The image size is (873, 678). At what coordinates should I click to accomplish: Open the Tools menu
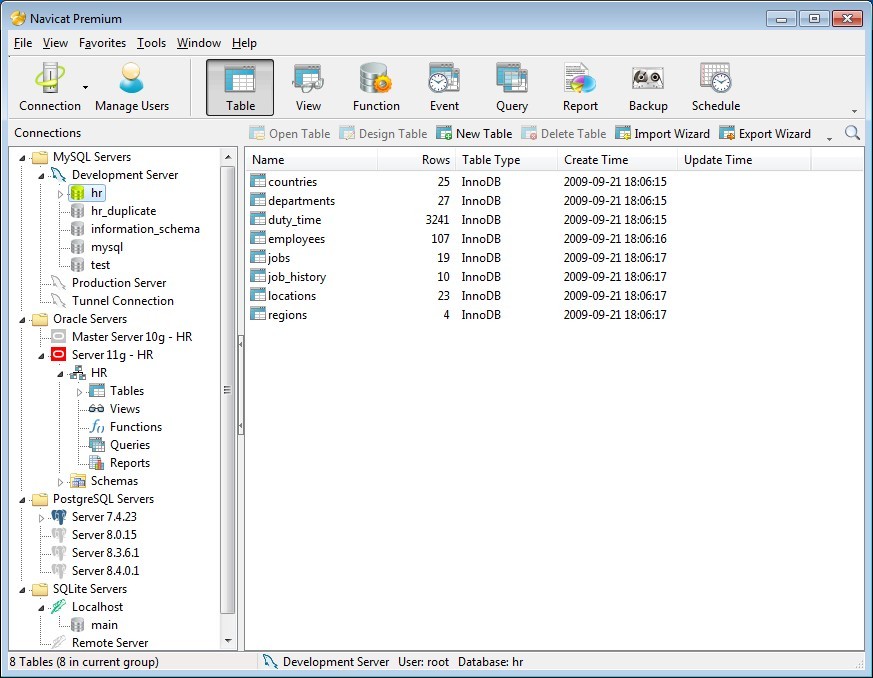[151, 43]
